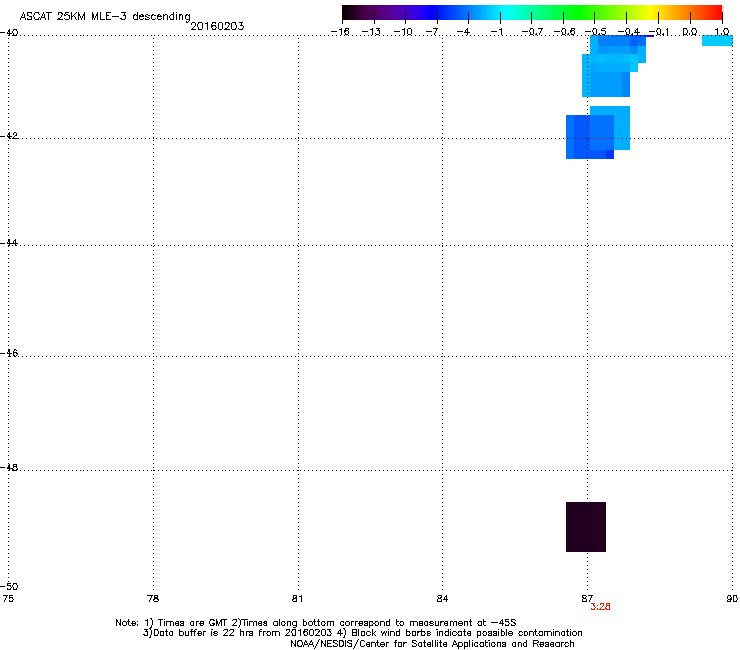Click the longitude axis label 75
Screen dimensions: 740x650
tap(8, 599)
